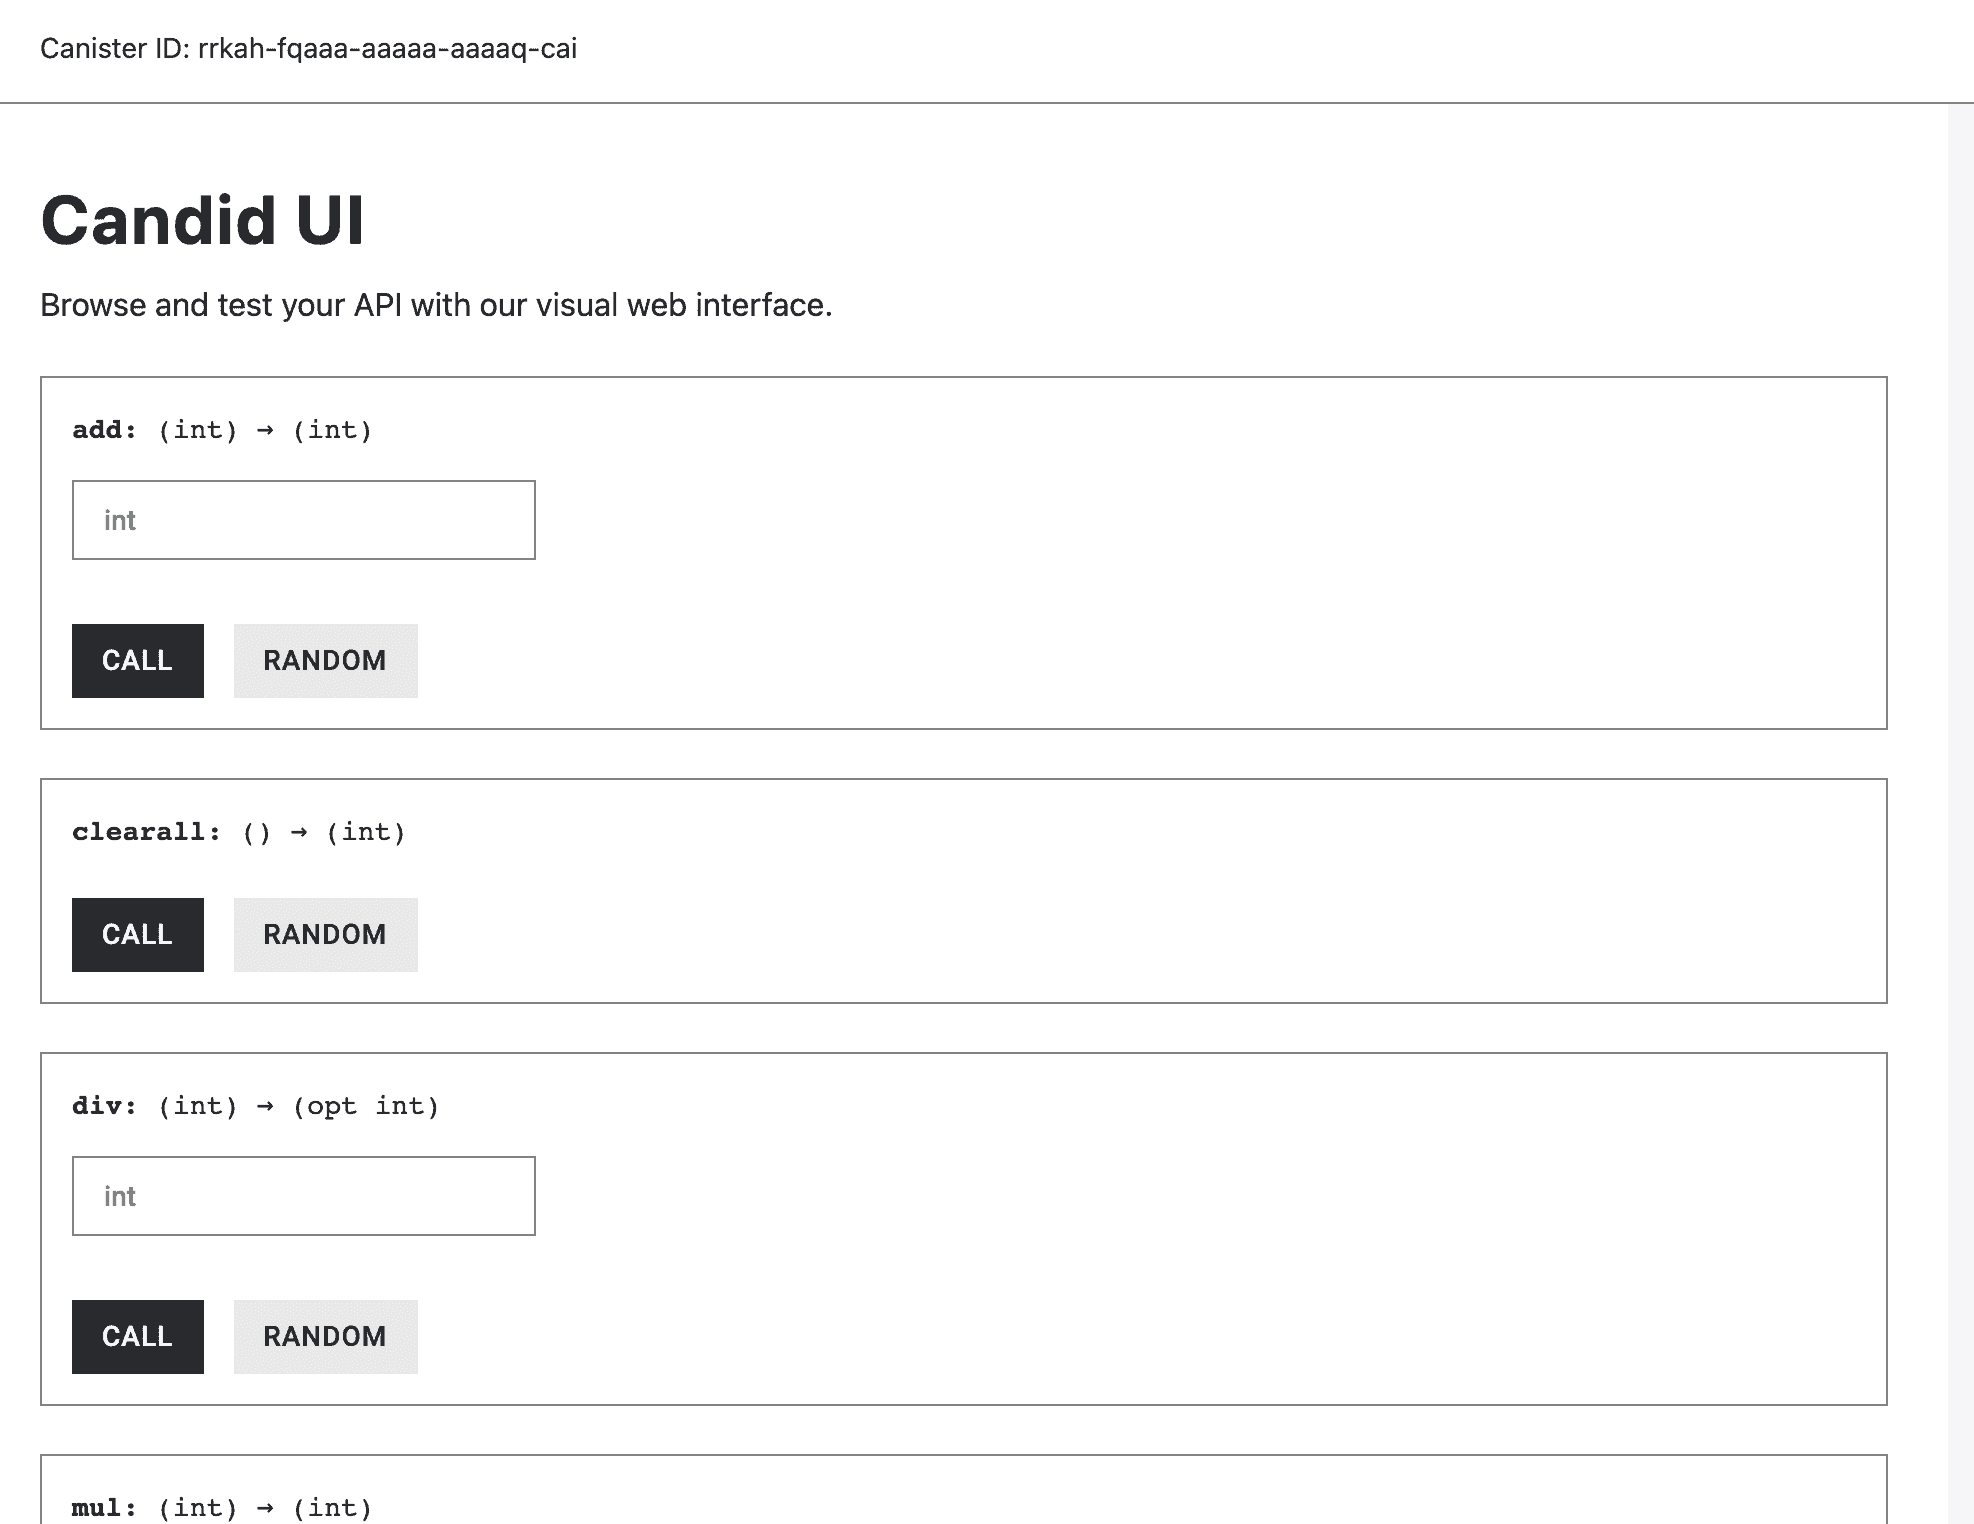The height and width of the screenshot is (1524, 1974).
Task: Click the bold 'mul:' method name
Action: tap(104, 1508)
